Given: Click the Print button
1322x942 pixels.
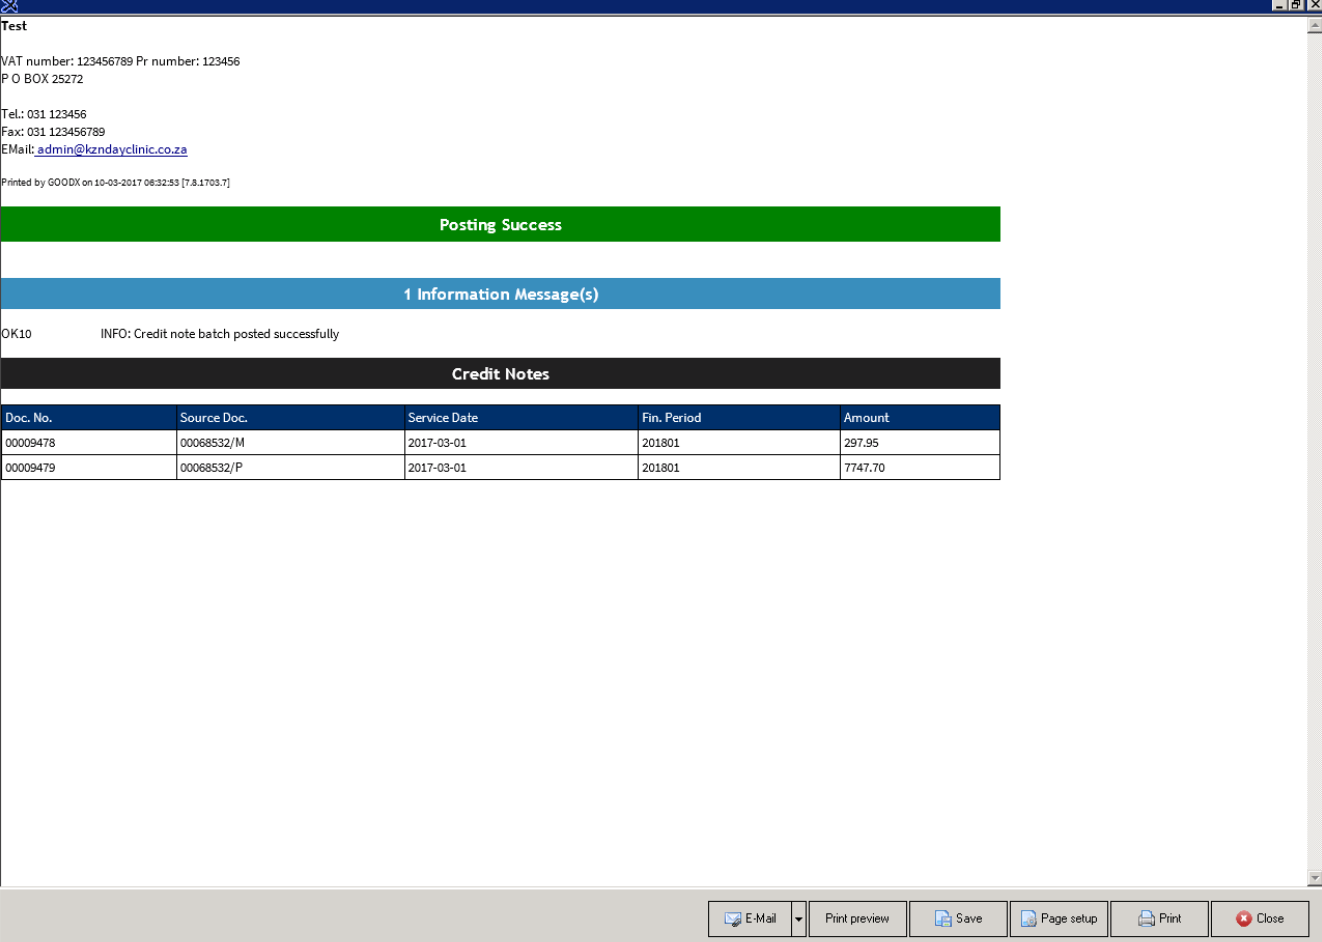Looking at the screenshot, I should click(x=1159, y=918).
